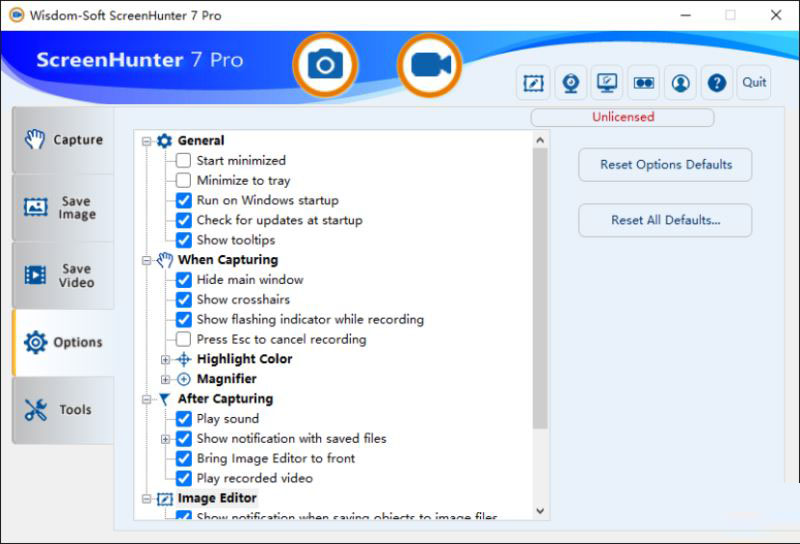
Task: Click the plus-circle icon beside Magnifier
Action: [x=184, y=379]
